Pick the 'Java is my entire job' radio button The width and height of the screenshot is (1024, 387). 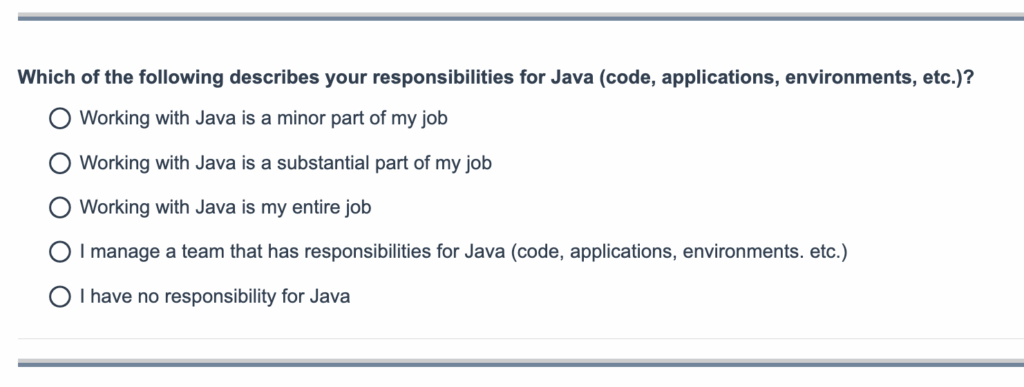(x=60, y=208)
